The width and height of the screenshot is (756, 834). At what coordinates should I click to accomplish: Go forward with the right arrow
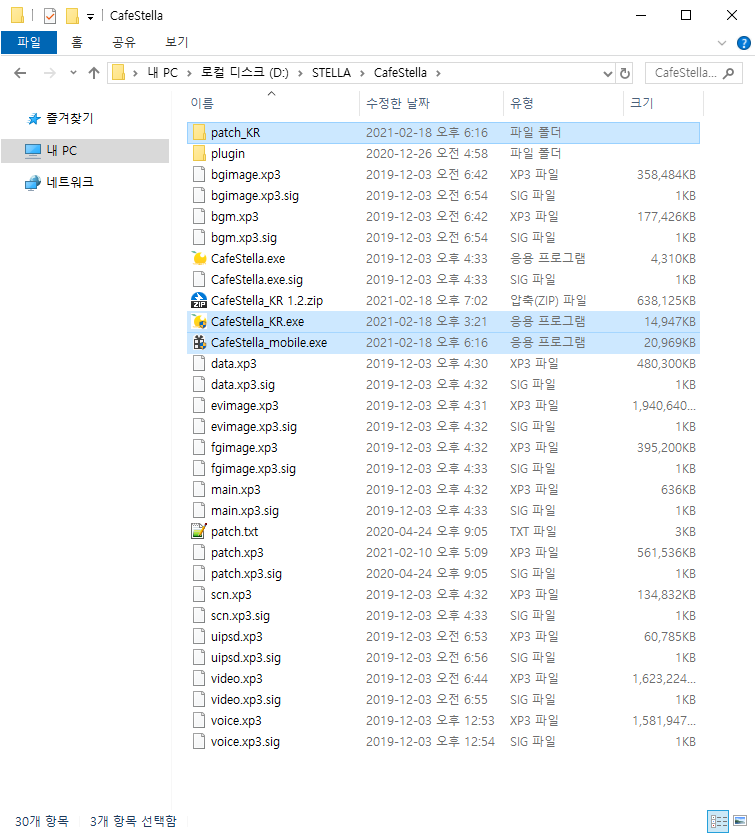[50, 73]
